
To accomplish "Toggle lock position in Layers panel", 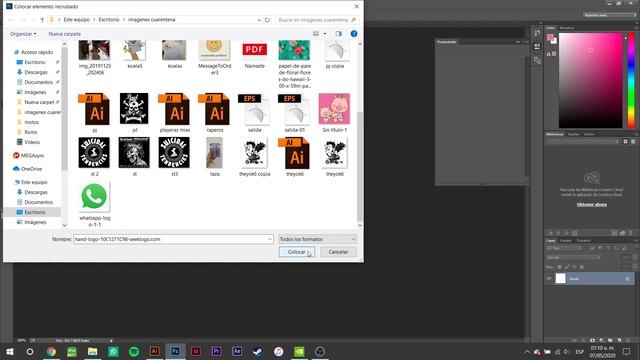I will [x=574, y=267].
